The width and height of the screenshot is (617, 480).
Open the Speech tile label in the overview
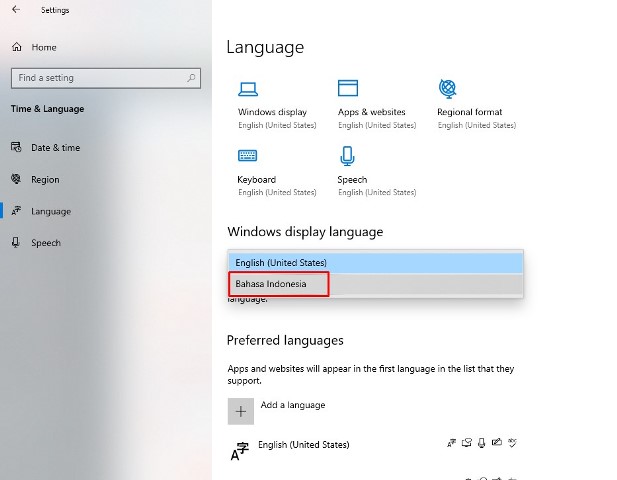[x=352, y=179]
